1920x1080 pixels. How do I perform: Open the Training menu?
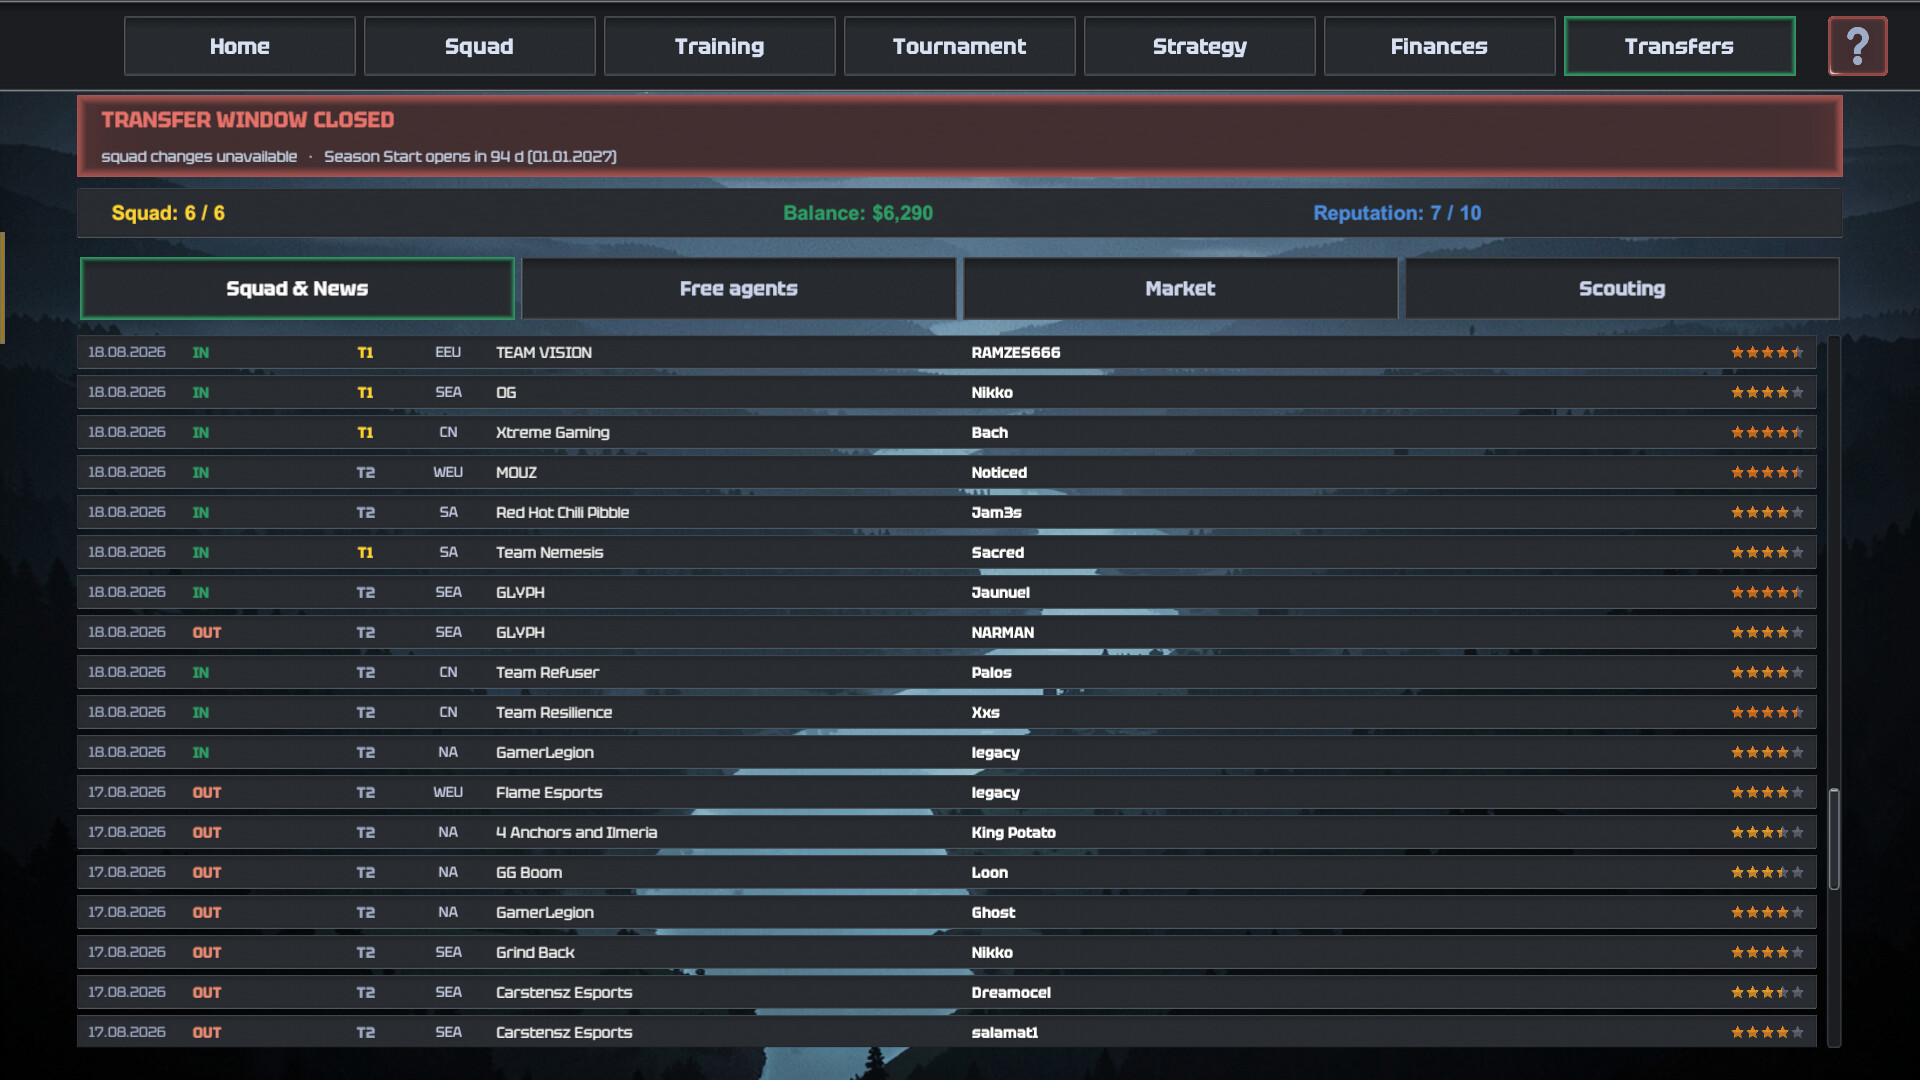(x=720, y=46)
